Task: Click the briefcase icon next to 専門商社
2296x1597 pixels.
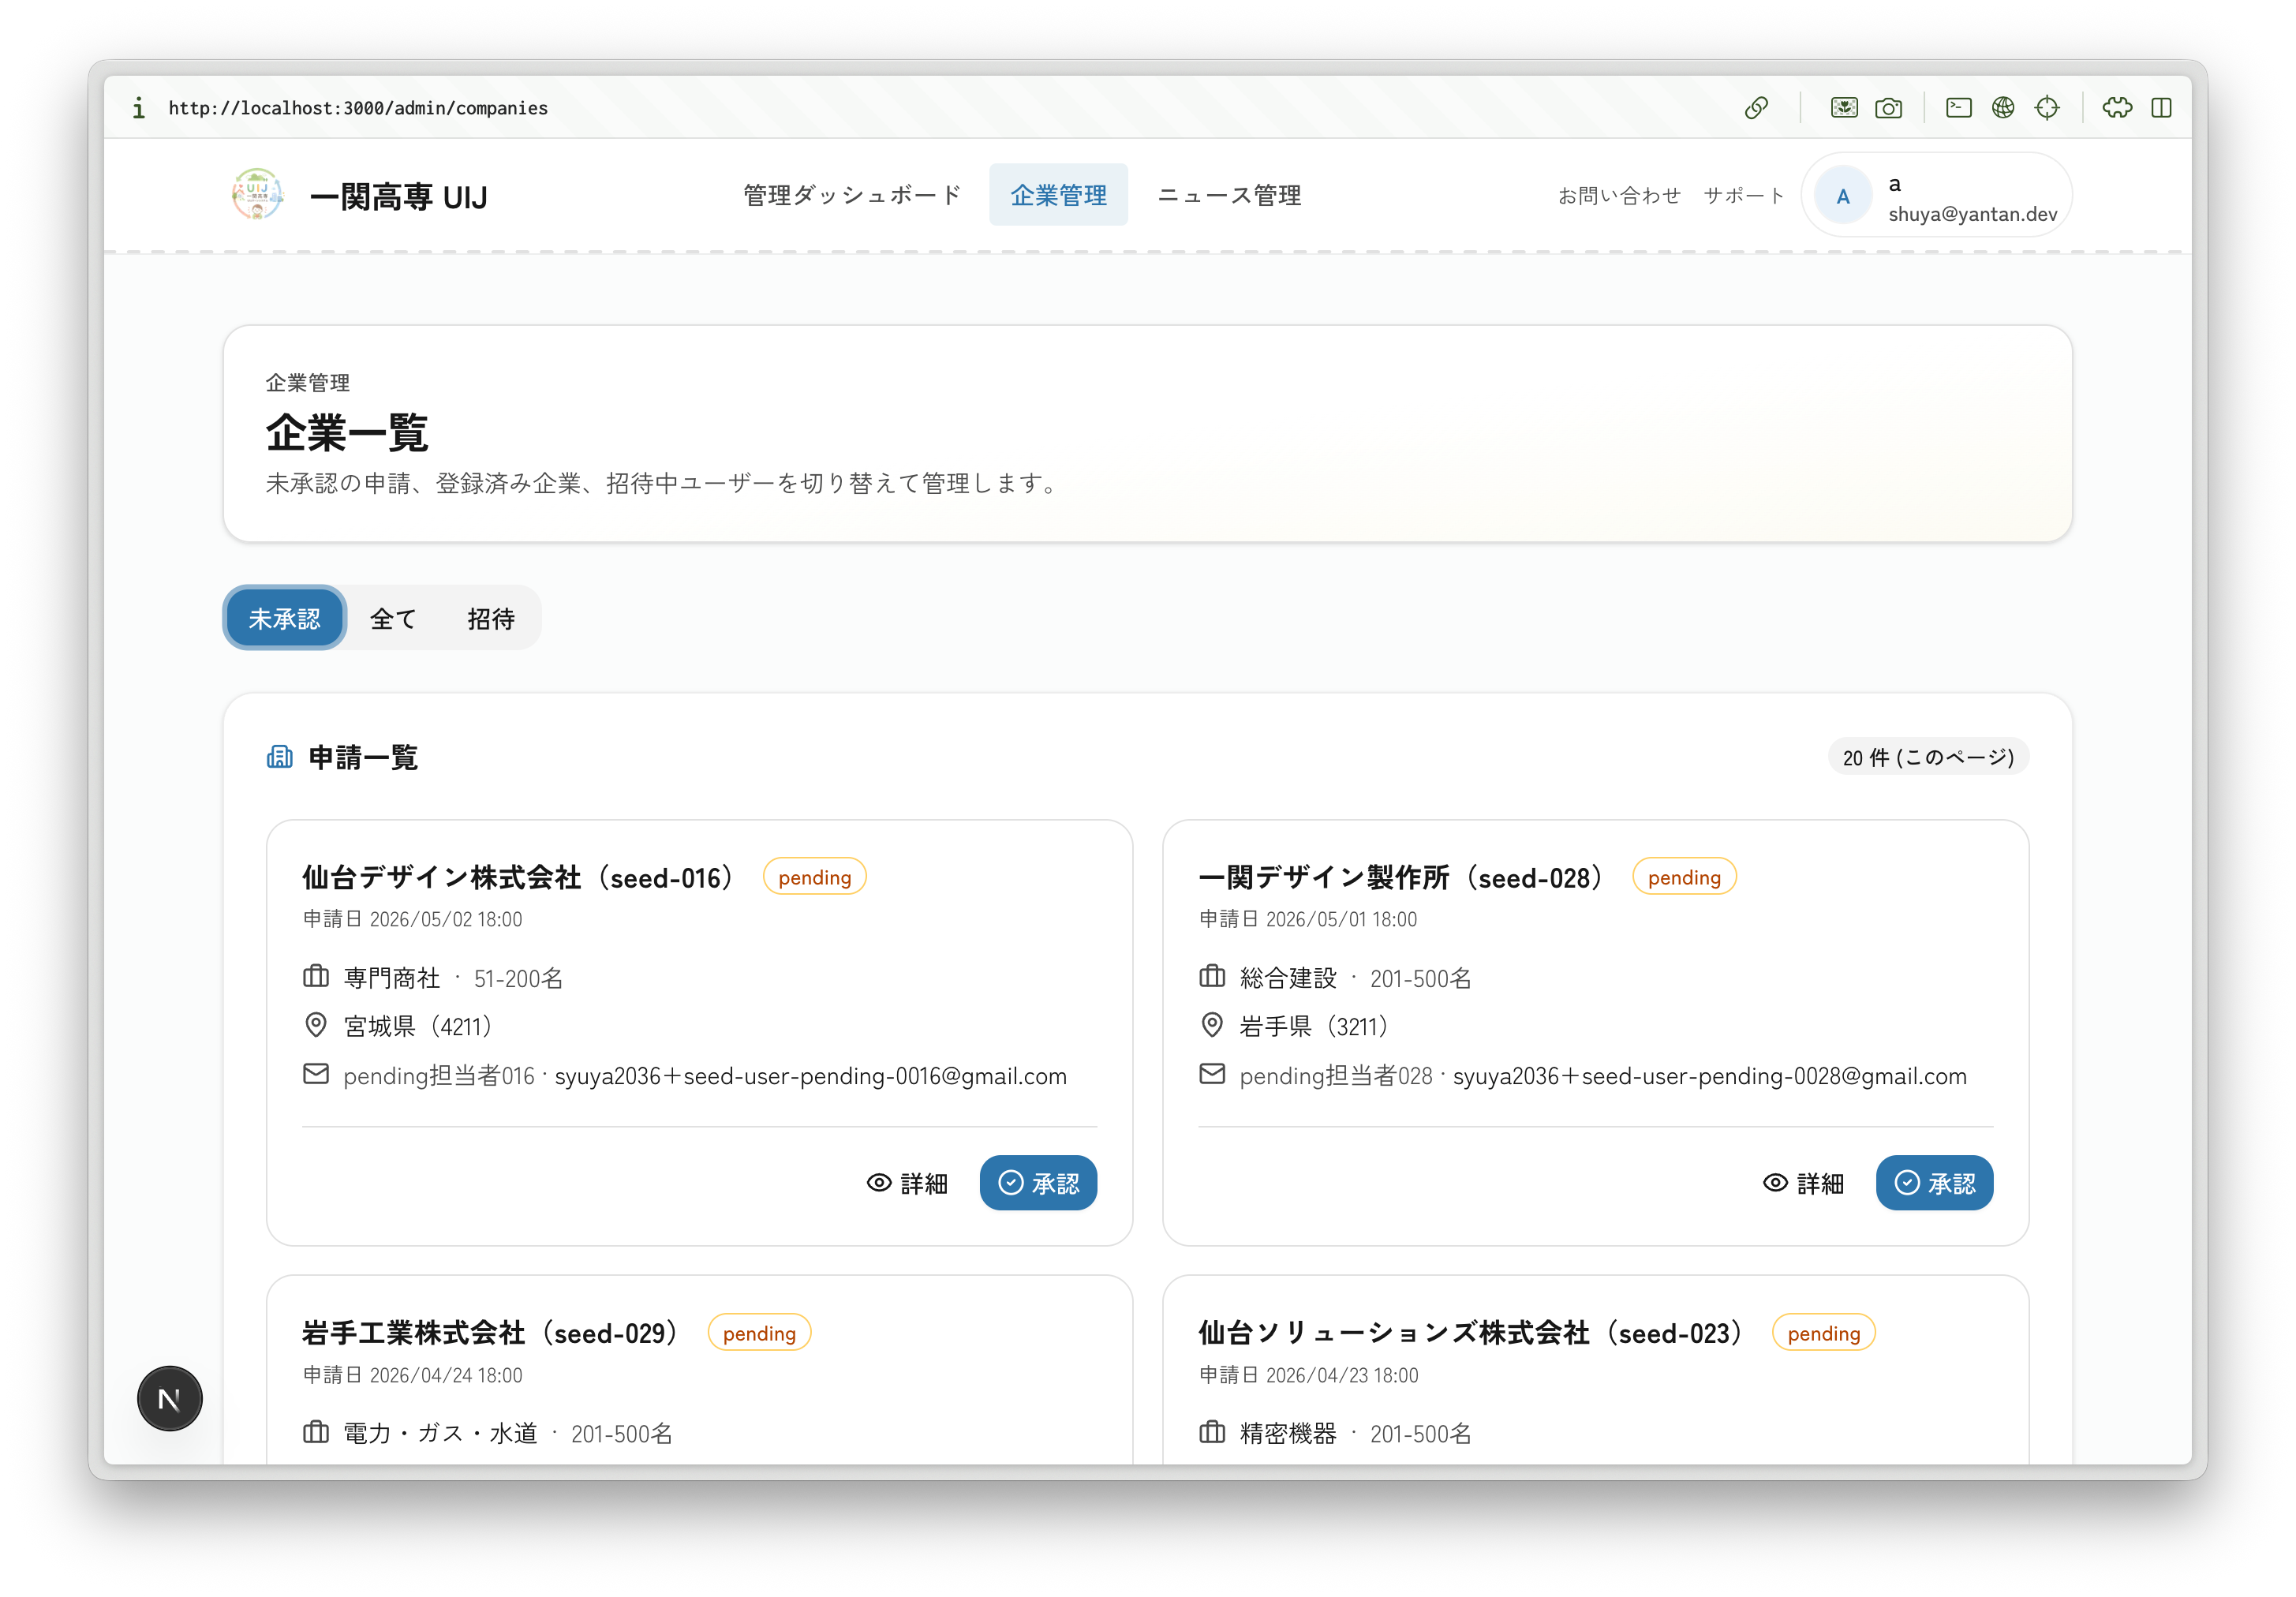Action: 316,976
